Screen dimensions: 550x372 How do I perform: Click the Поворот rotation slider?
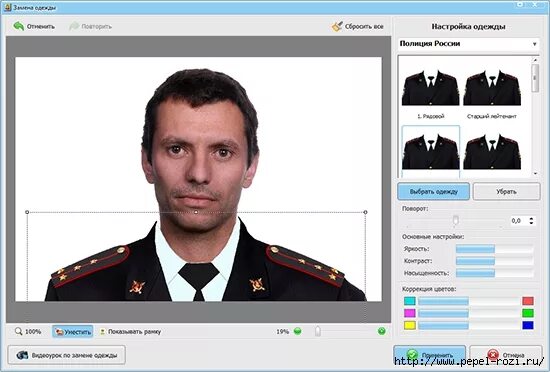(455, 221)
